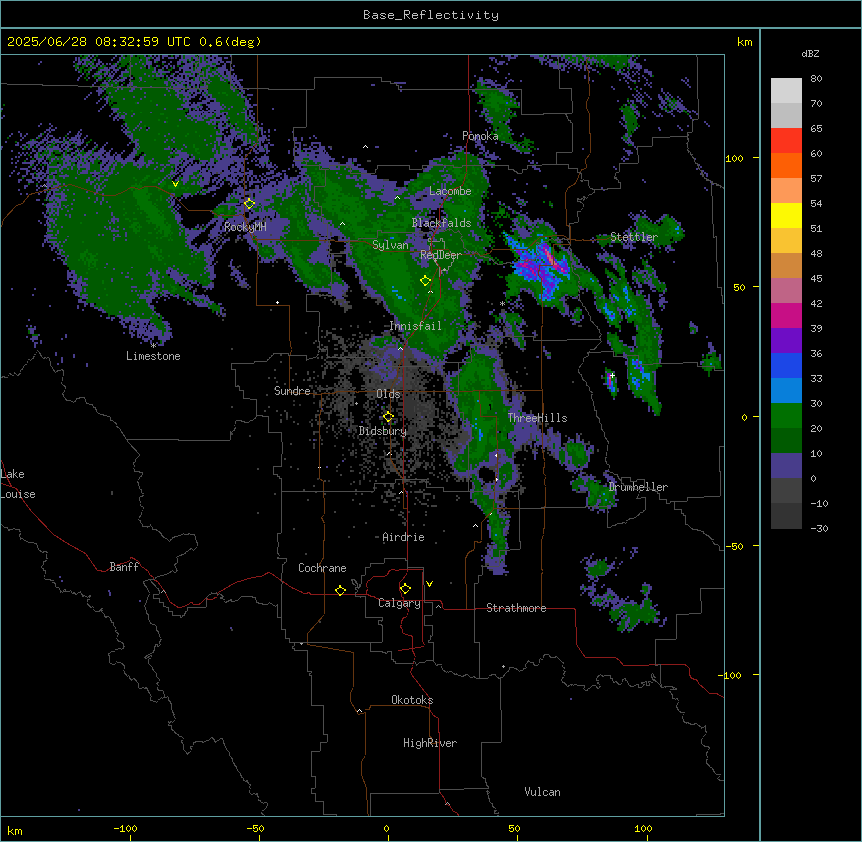This screenshot has width=862, height=842.
Task: Select the Olds label
Action: click(x=388, y=394)
